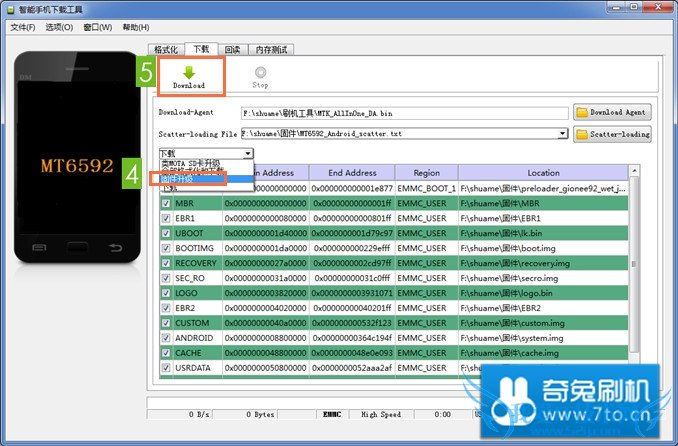Open the 帮助(H) menu
Image resolution: width=678 pixels, height=446 pixels.
136,27
